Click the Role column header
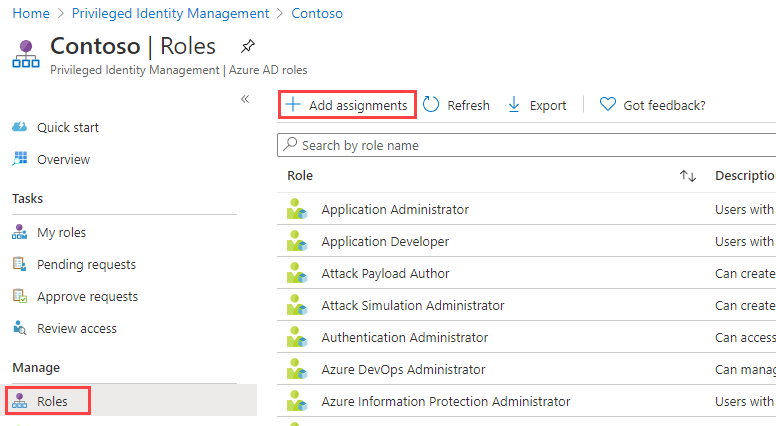 300,176
